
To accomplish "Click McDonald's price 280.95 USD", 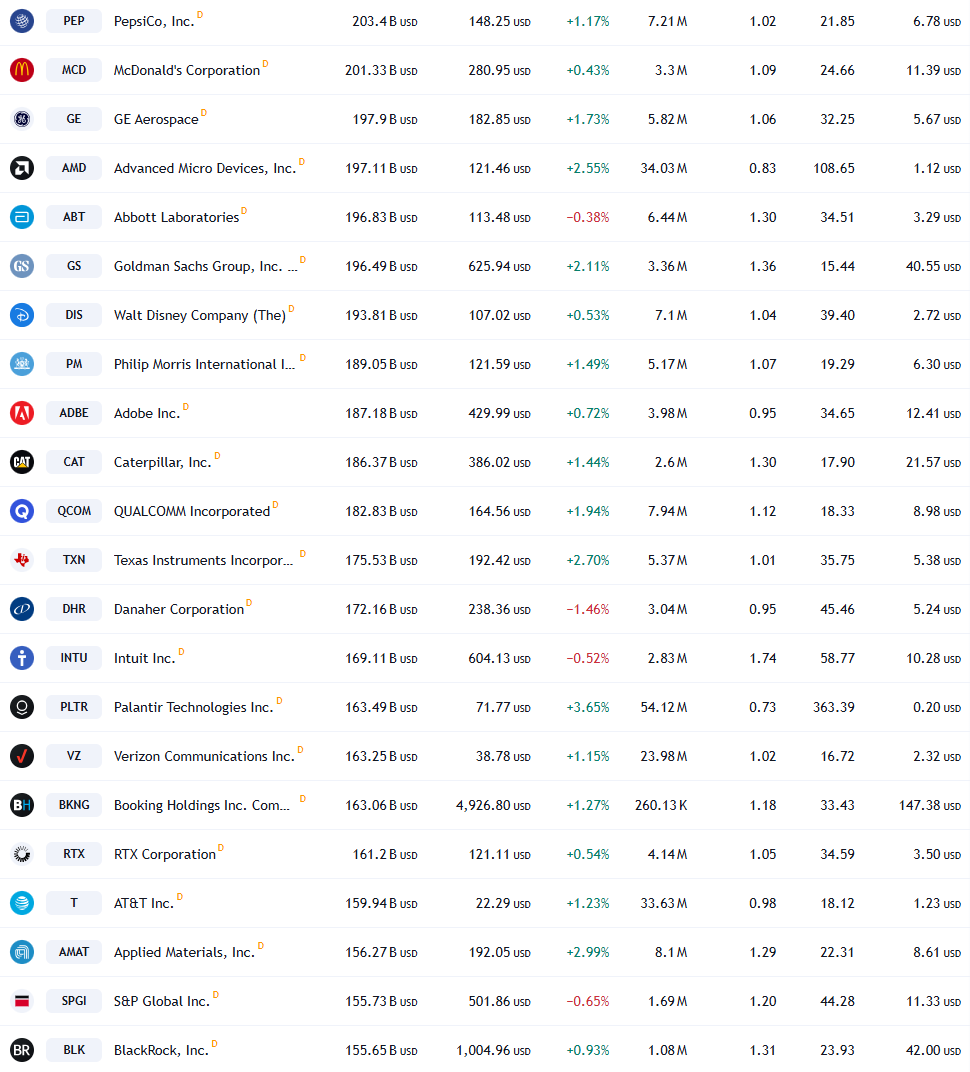I will (x=499, y=70).
